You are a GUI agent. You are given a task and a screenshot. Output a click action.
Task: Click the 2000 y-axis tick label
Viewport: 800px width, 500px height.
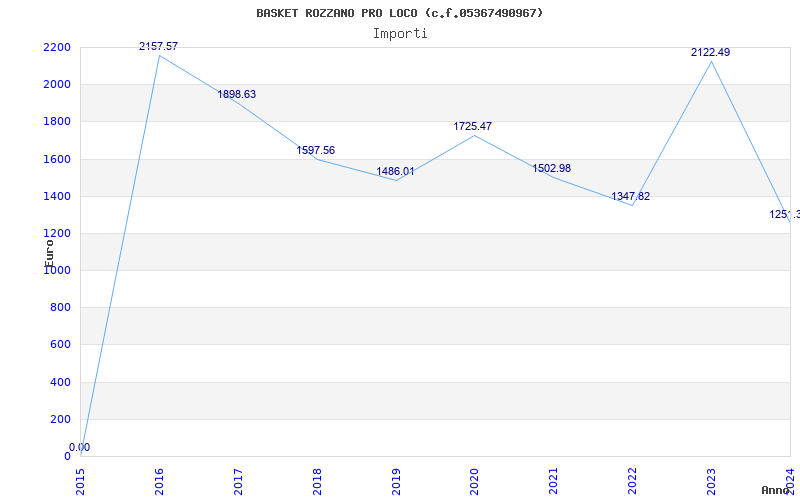point(57,85)
